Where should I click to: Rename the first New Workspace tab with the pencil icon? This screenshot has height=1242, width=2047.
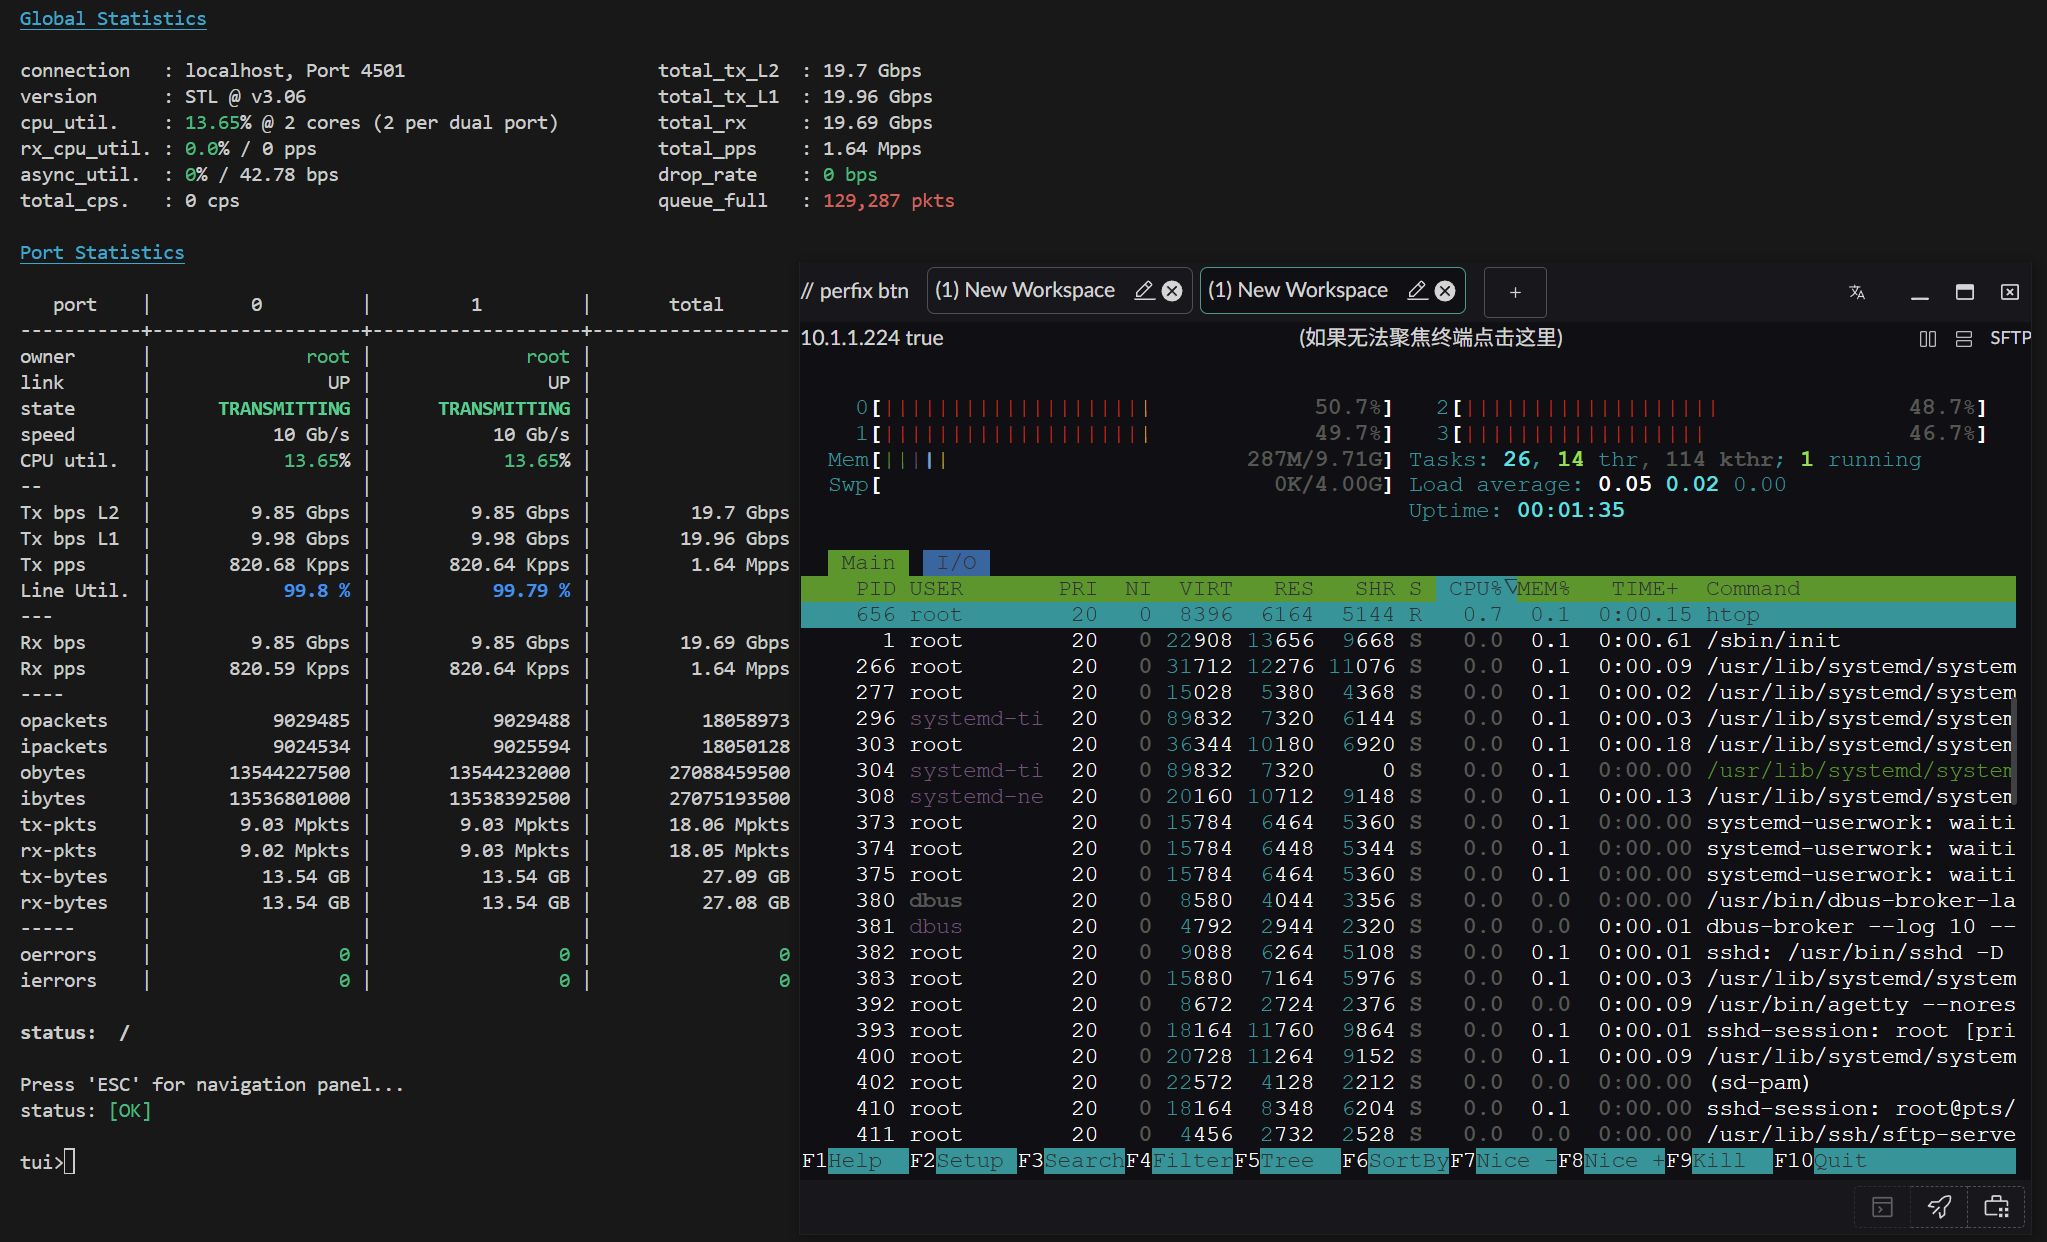tap(1144, 290)
